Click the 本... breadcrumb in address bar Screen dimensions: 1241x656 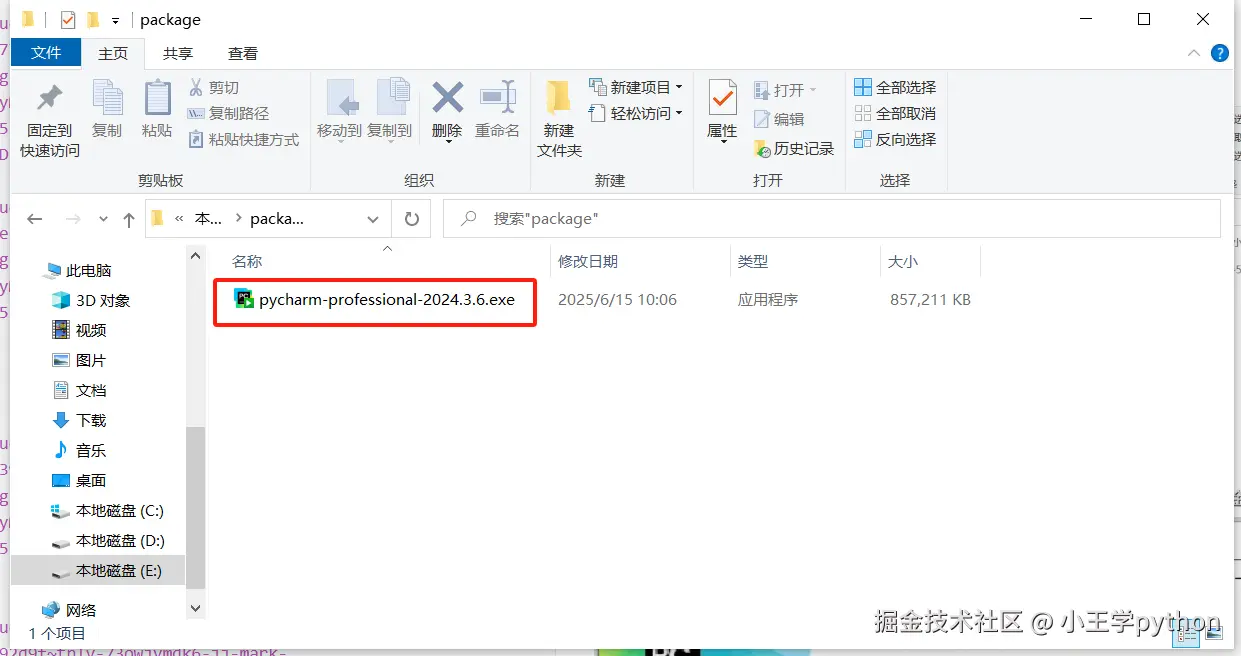pyautogui.click(x=208, y=219)
